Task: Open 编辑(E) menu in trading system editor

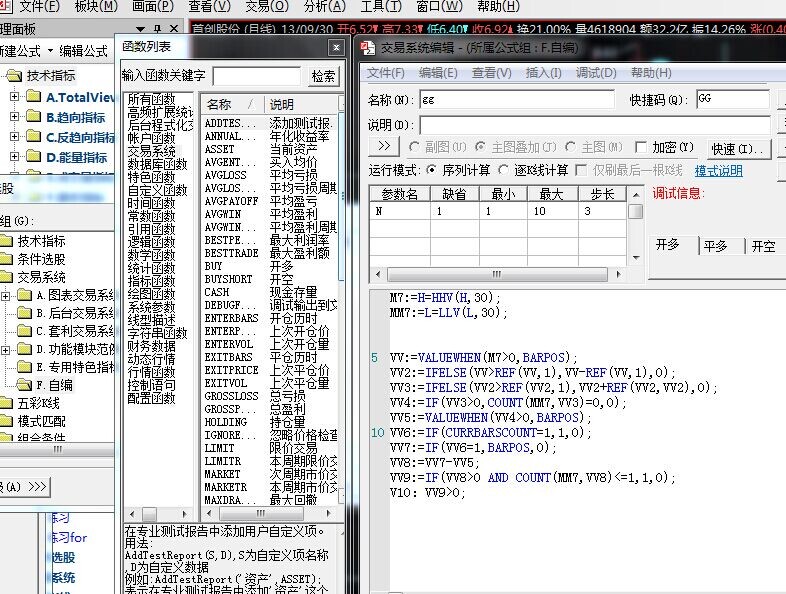Action: coord(438,73)
